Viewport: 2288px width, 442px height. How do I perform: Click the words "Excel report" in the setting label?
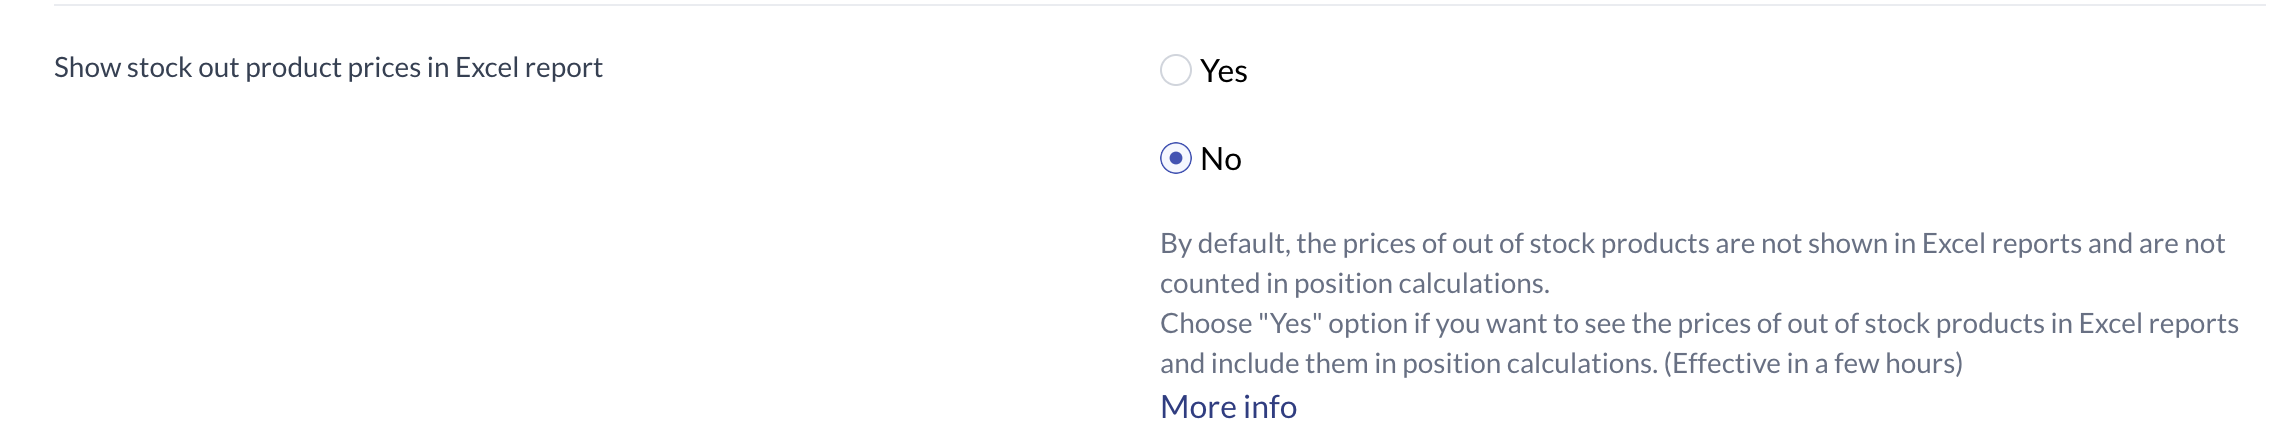[528, 67]
